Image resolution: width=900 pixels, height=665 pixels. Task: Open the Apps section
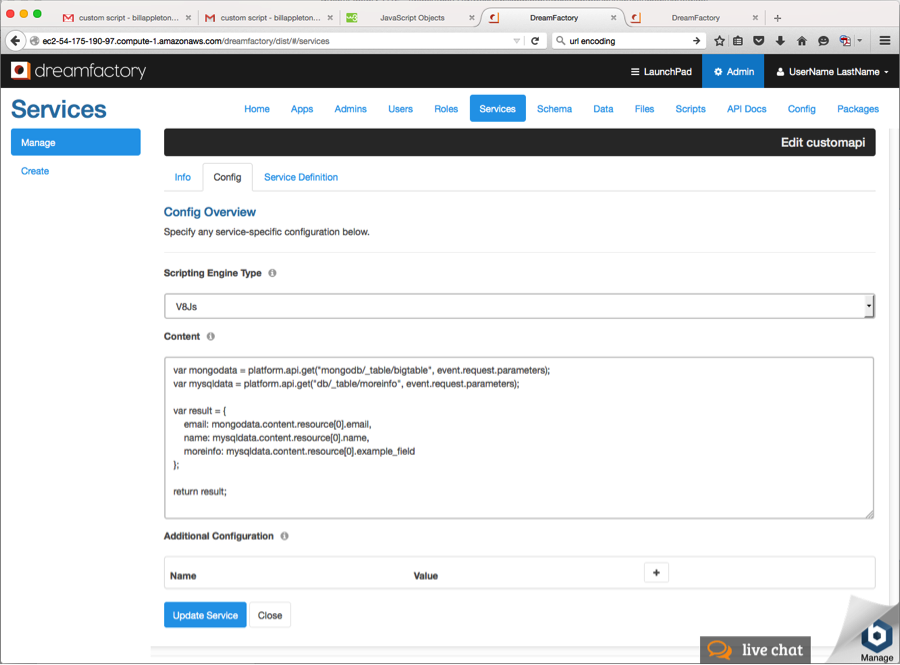tap(302, 109)
